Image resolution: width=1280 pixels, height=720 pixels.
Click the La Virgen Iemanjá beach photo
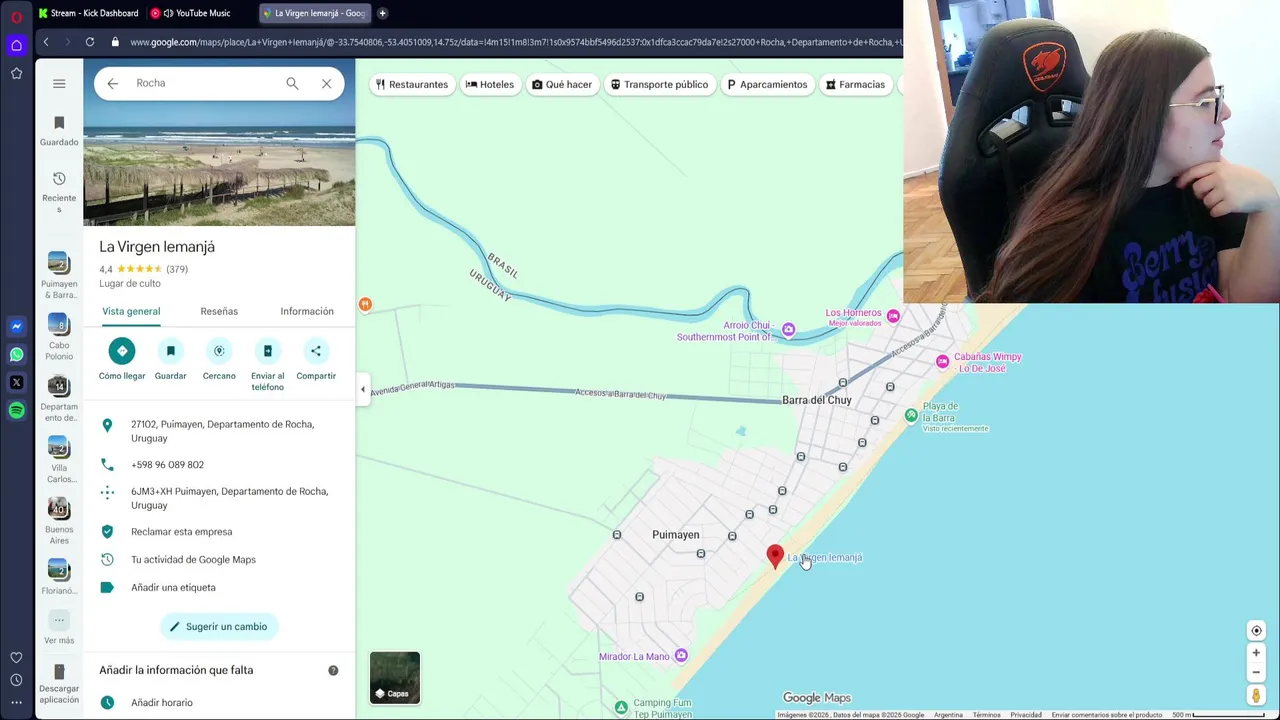(x=219, y=142)
